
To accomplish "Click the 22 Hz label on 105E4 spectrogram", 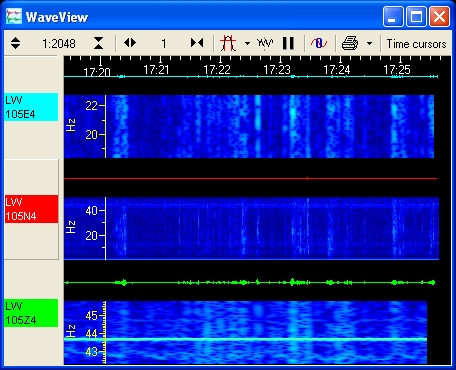I will point(91,106).
